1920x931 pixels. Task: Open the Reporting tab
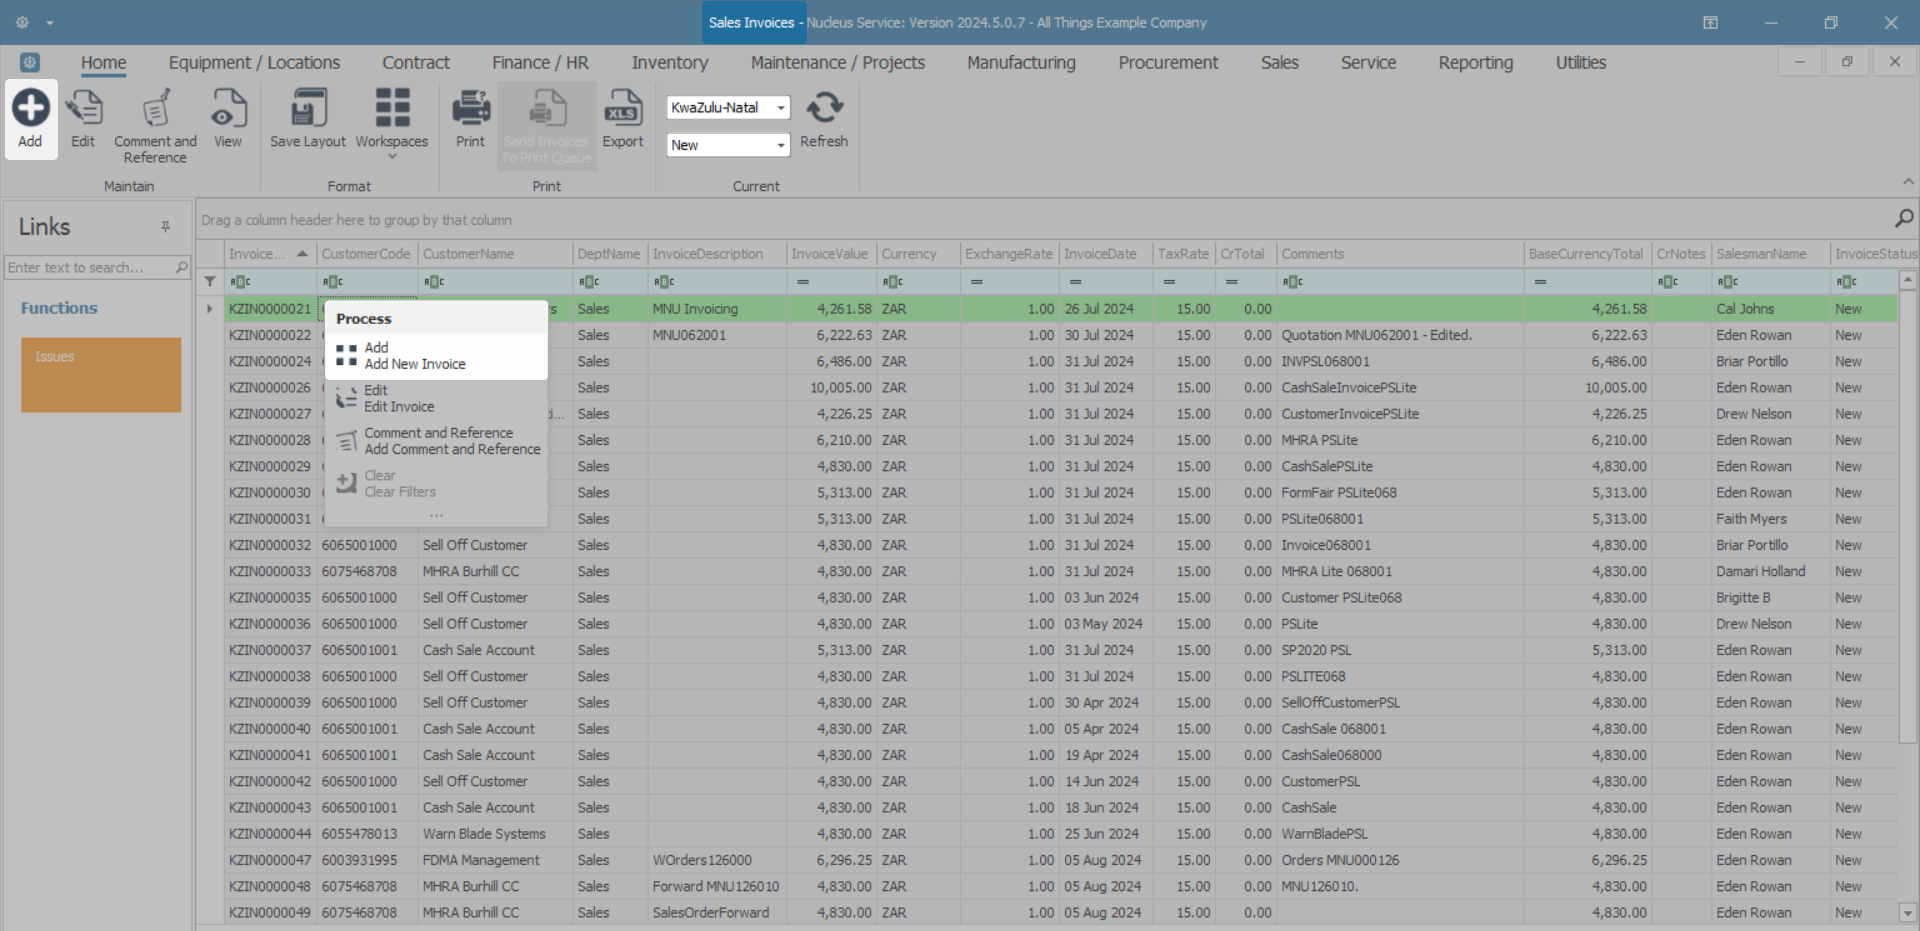[1476, 63]
